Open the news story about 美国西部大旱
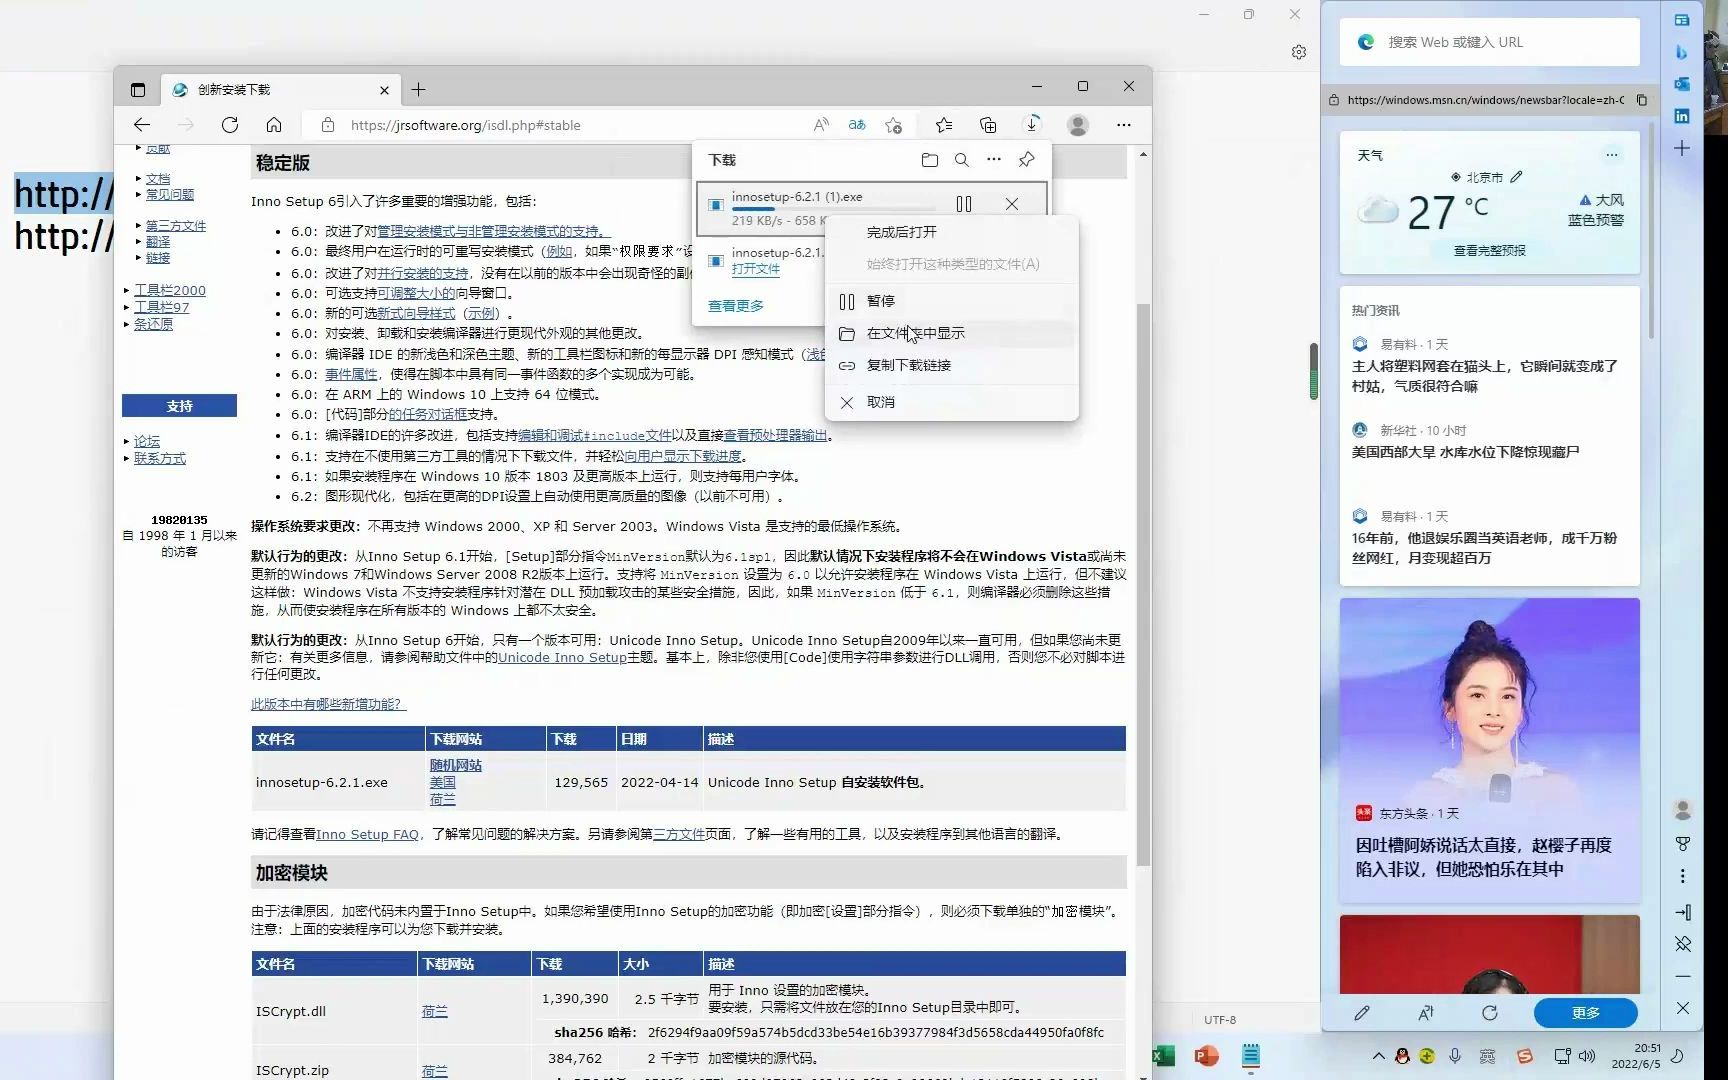Screen dimensions: 1728x1080 coord(1465,452)
